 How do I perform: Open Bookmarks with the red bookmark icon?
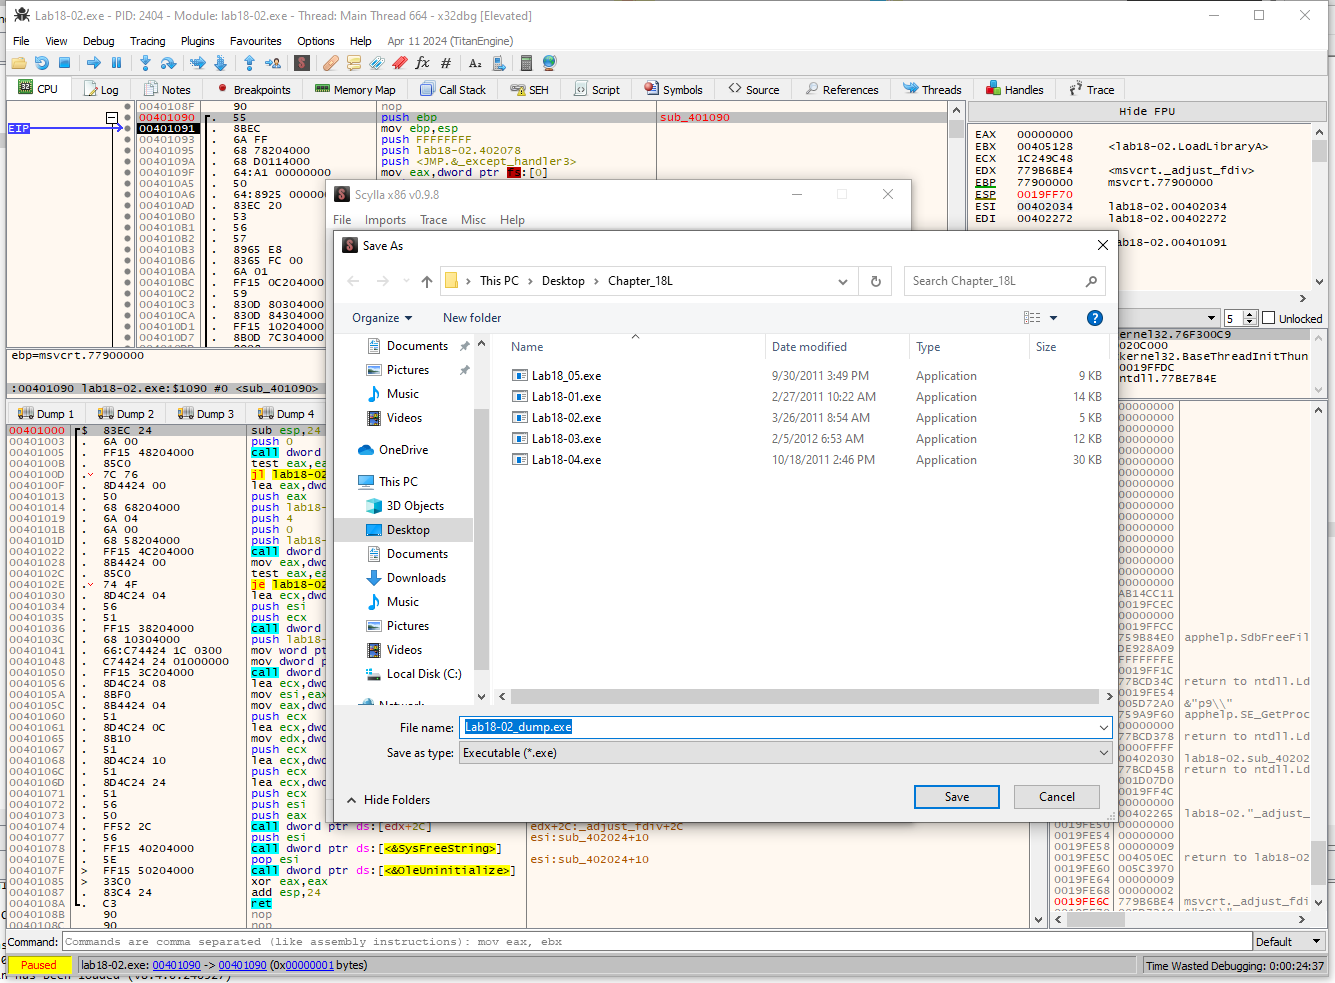[400, 63]
